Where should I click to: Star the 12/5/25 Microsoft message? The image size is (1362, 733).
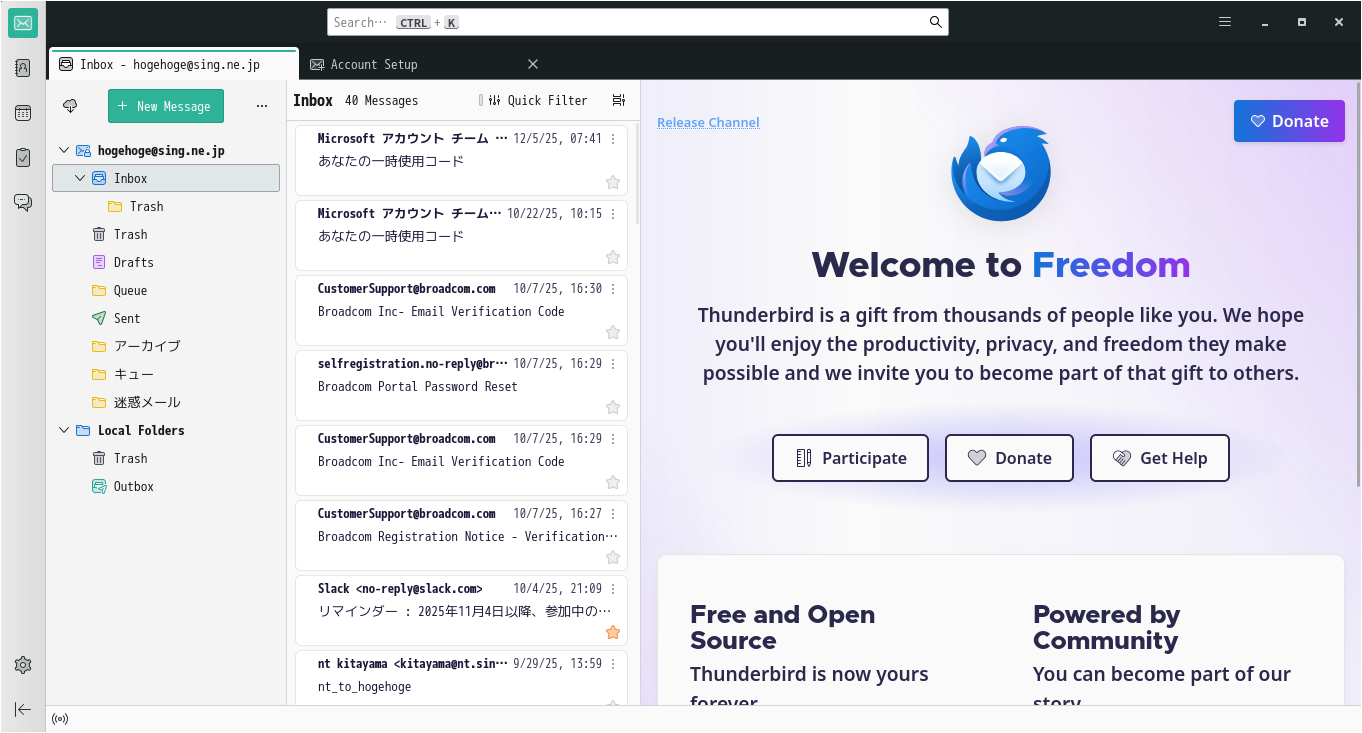coord(613,182)
